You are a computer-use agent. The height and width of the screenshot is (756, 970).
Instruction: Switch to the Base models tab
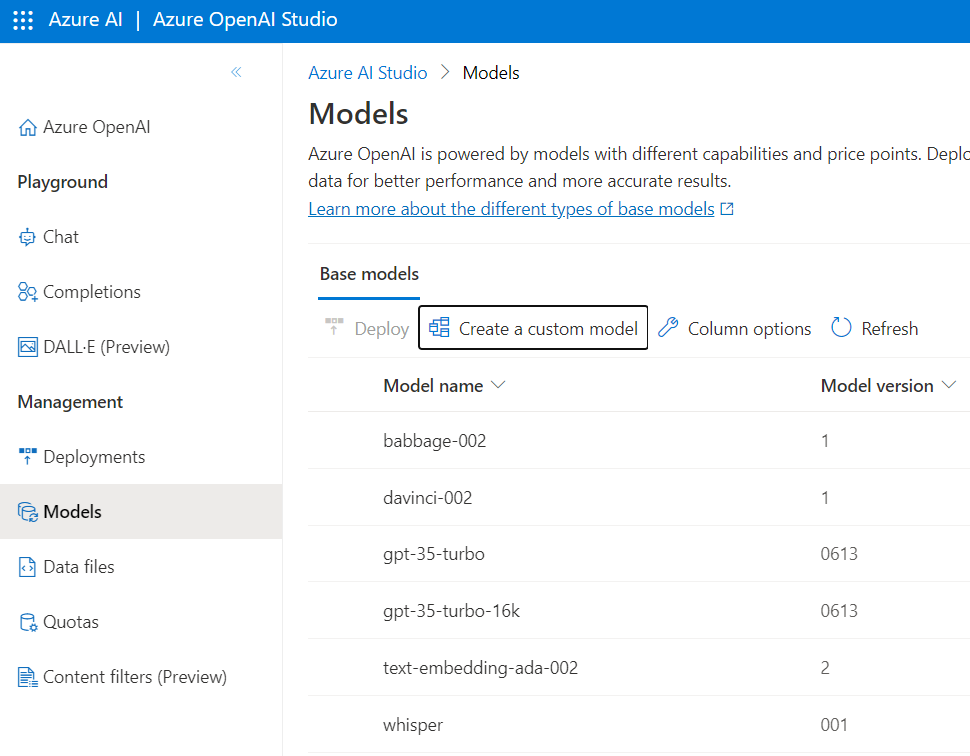[x=369, y=274]
